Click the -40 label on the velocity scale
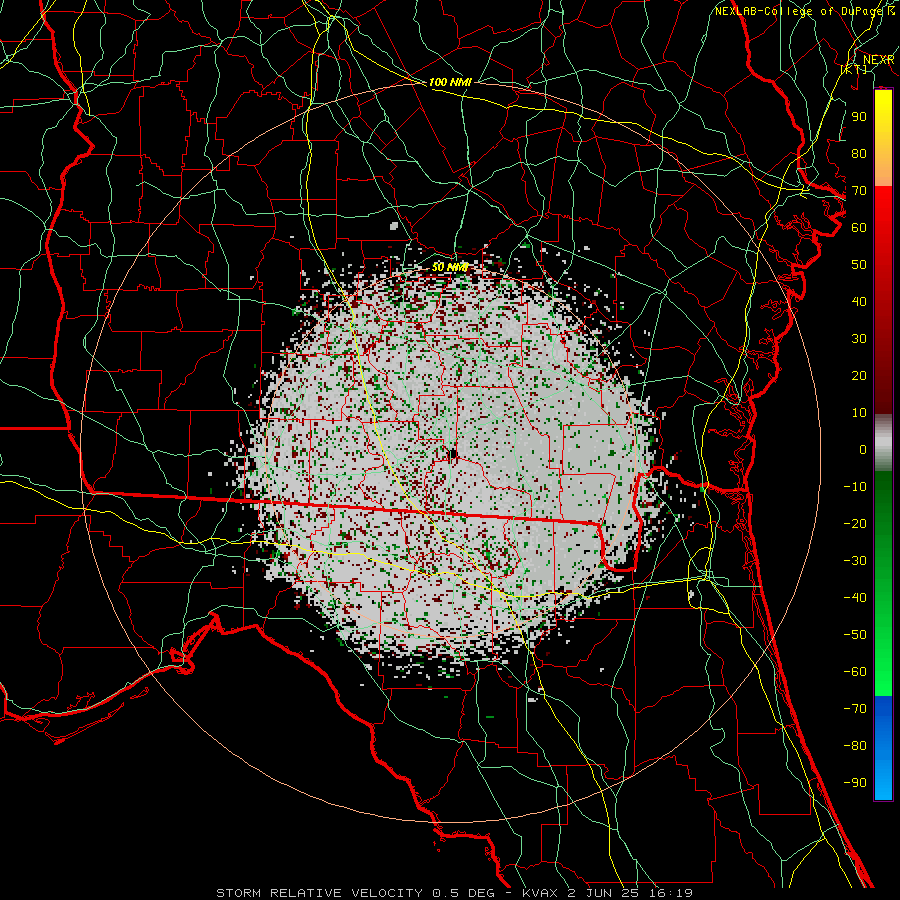The image size is (900, 900). [x=855, y=598]
